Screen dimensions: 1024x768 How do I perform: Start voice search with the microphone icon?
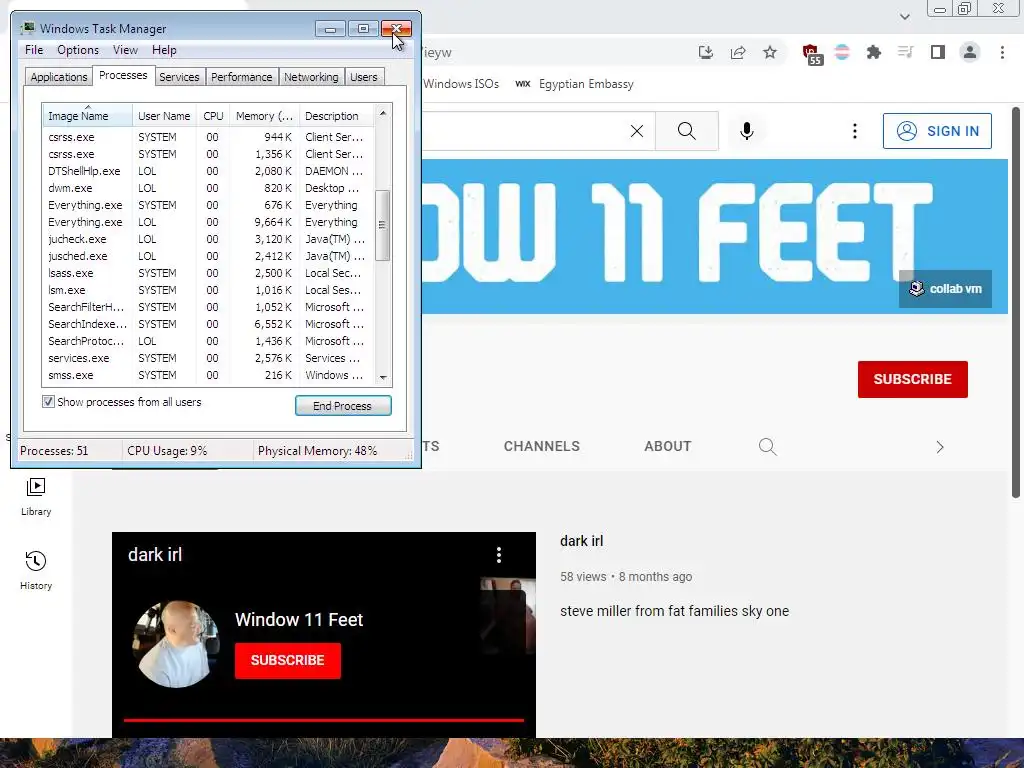(747, 131)
